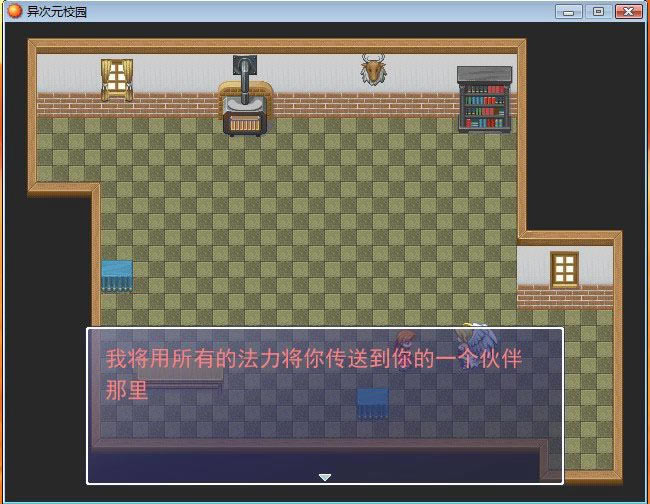
Task: Click the white continue arrow in dialogue box
Action: click(325, 477)
